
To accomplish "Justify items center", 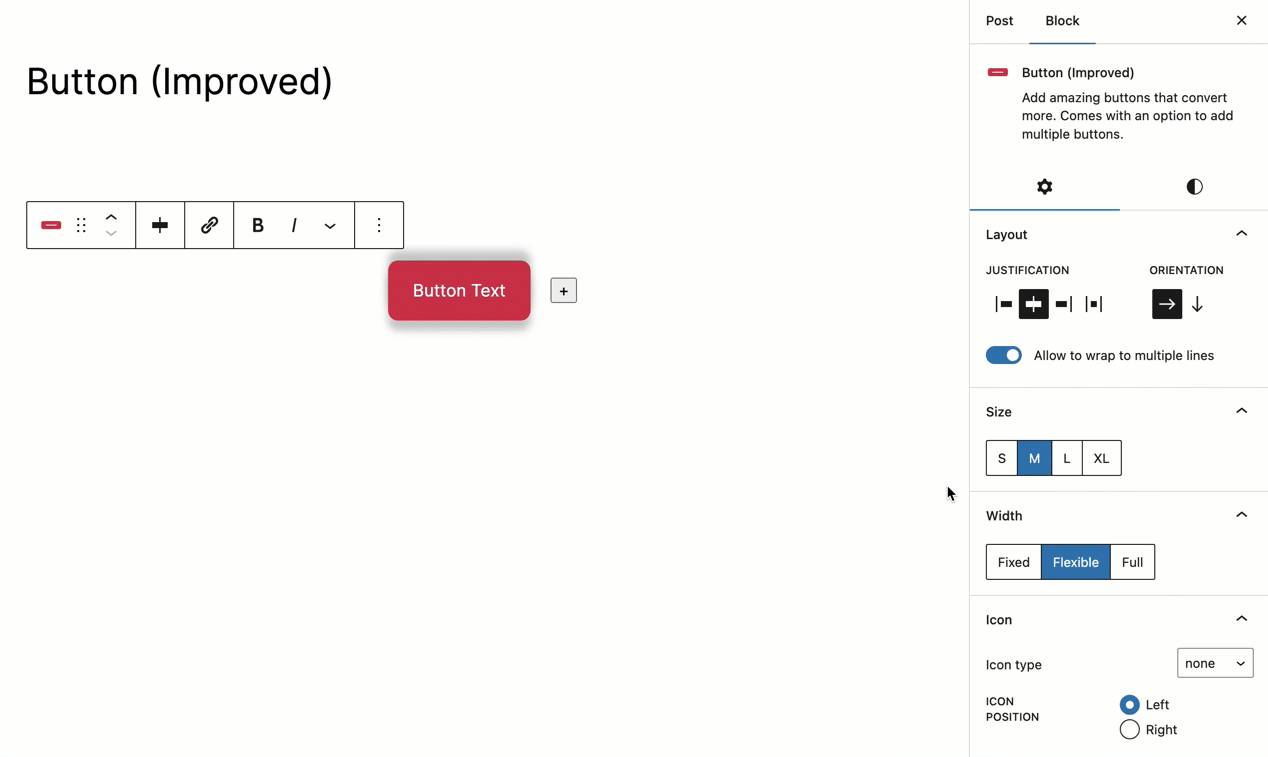I will click(x=1033, y=304).
